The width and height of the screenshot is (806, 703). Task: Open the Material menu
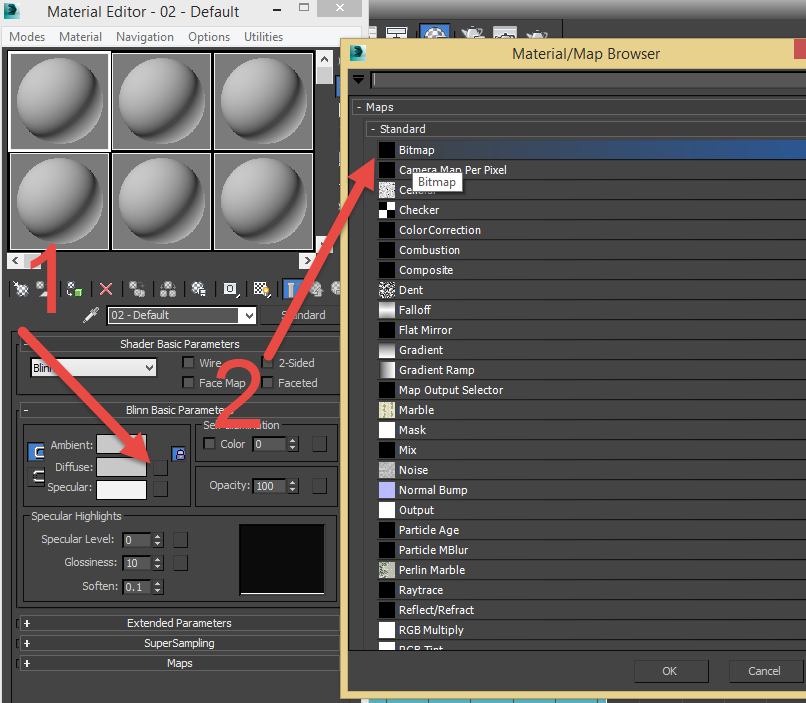80,37
